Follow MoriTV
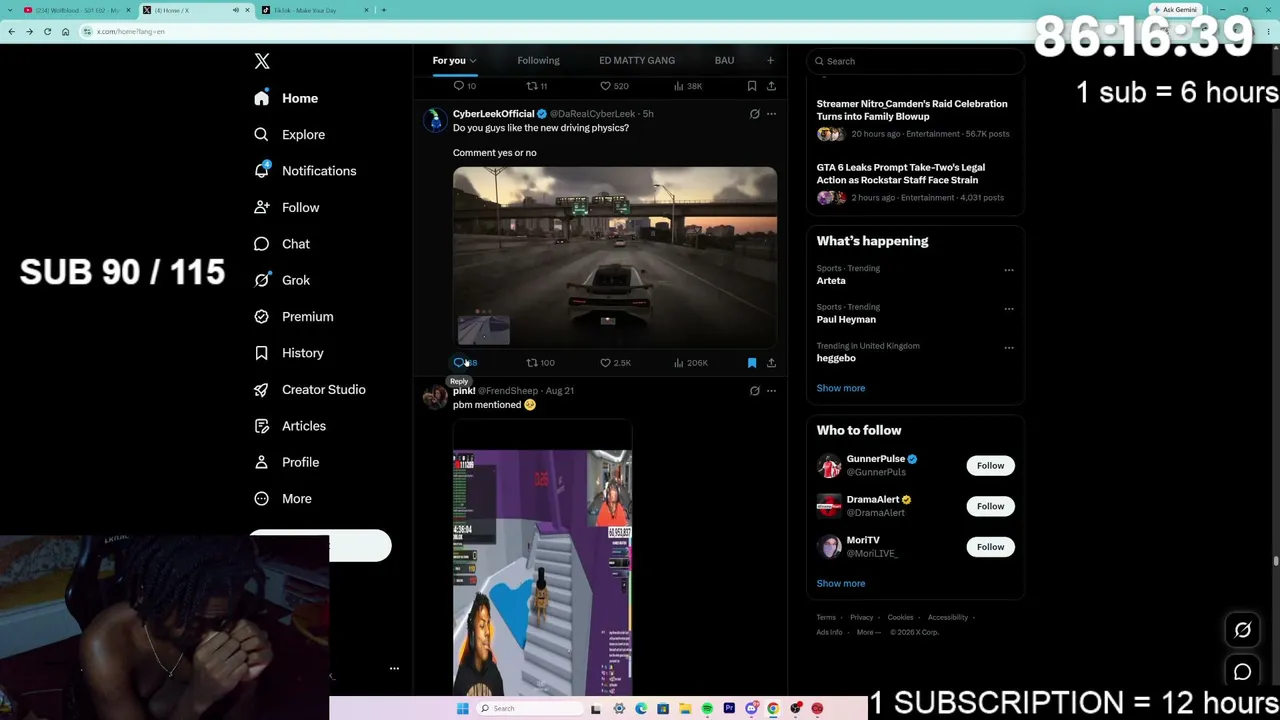 (990, 547)
